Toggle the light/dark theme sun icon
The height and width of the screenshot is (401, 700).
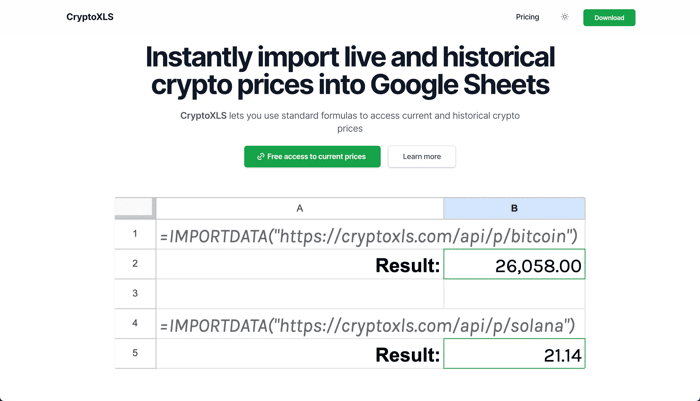565,17
